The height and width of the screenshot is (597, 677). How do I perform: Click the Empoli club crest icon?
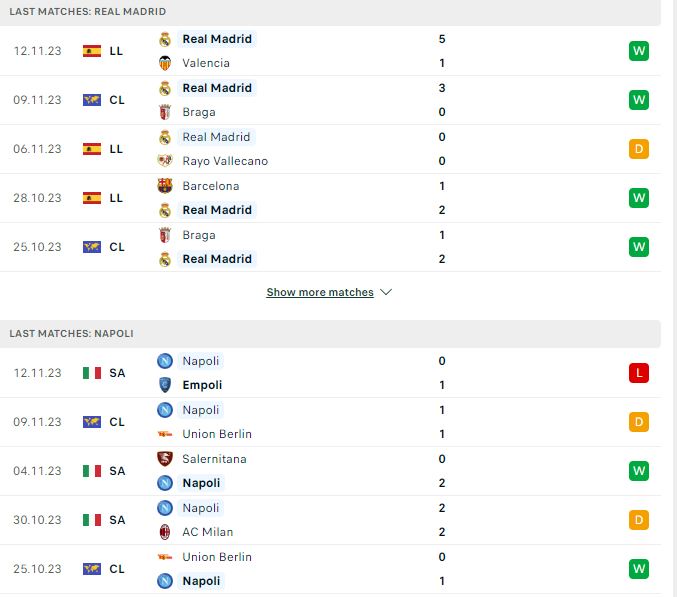(165, 385)
